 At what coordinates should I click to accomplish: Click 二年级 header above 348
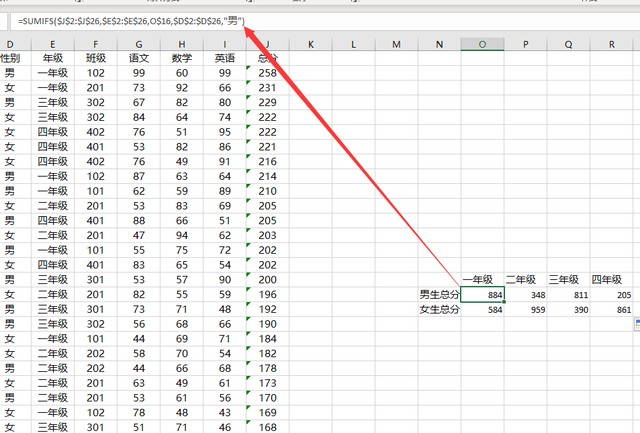pos(525,280)
